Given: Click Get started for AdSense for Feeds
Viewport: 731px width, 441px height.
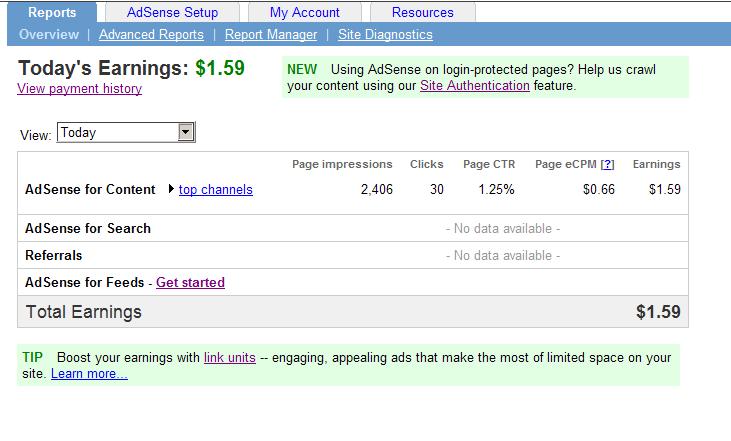Looking at the screenshot, I should (x=190, y=283).
